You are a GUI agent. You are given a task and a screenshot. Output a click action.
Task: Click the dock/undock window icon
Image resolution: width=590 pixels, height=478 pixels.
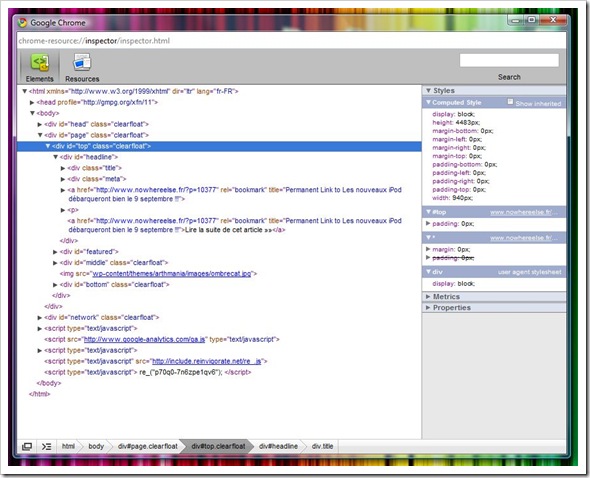point(27,446)
